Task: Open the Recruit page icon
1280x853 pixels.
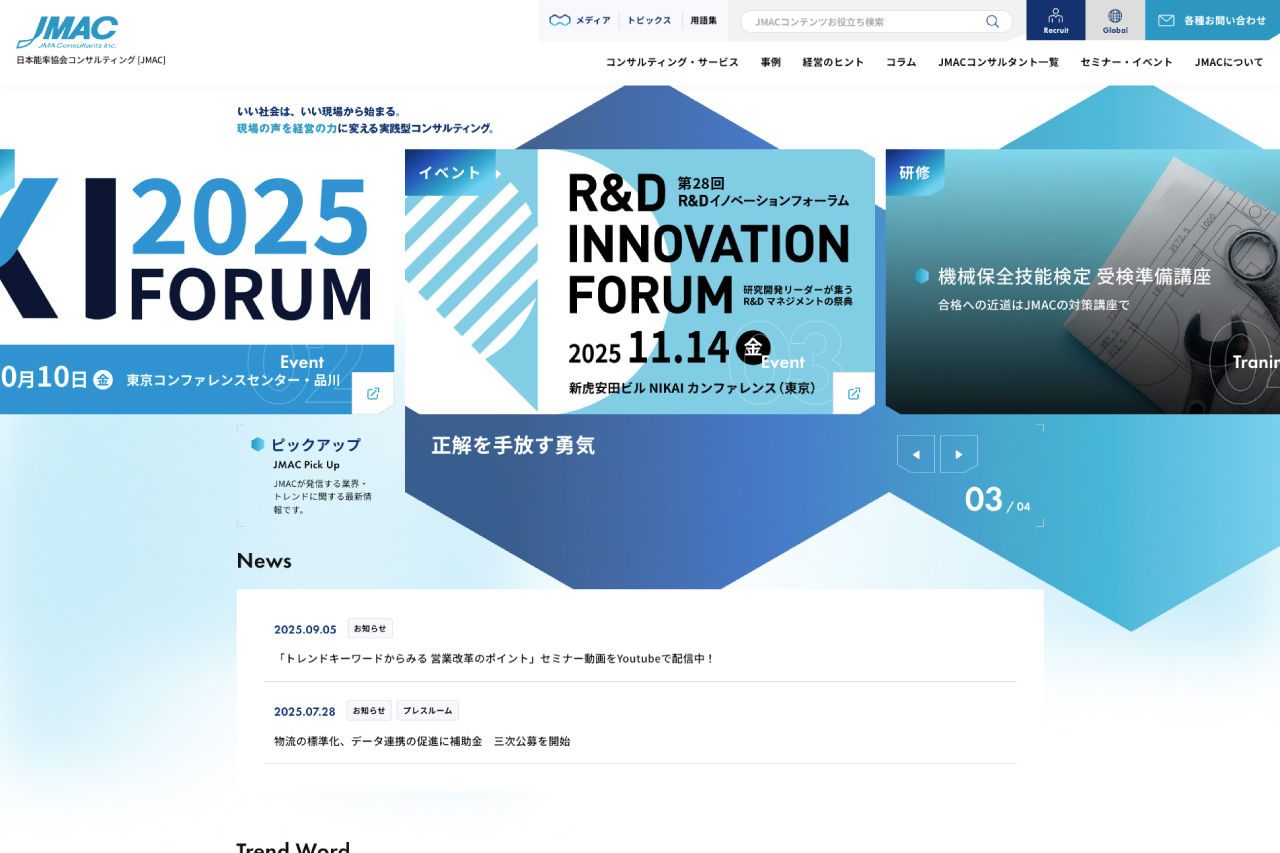Action: click(1055, 20)
